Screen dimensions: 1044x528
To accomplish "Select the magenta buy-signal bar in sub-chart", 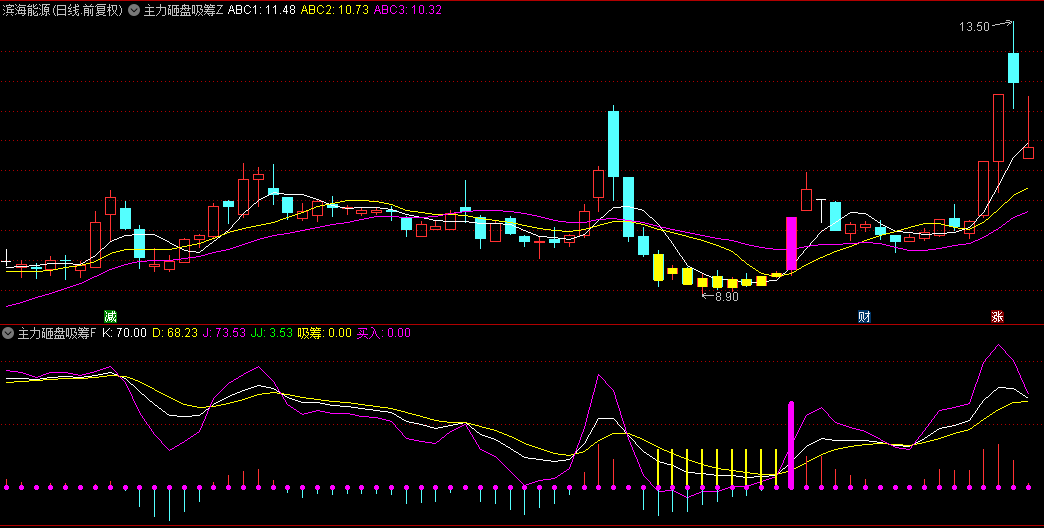I will (791, 445).
